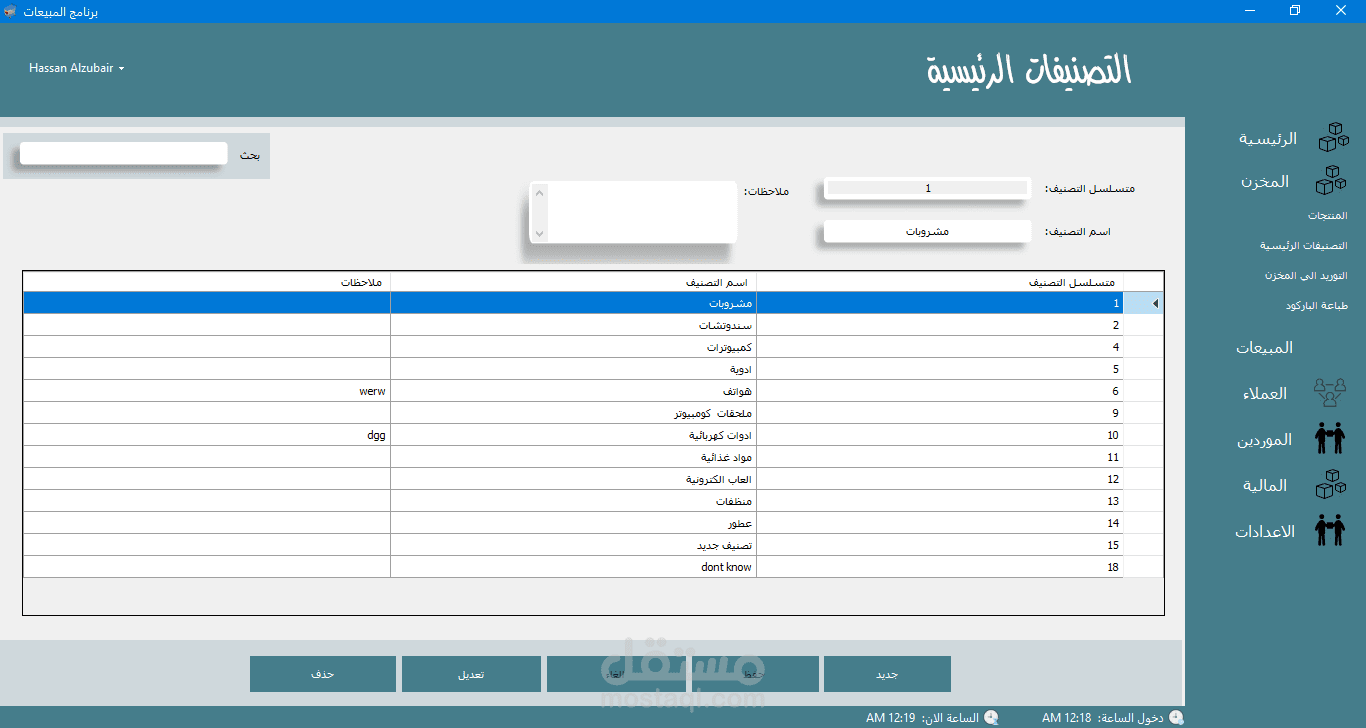Click serial number cell 4
Viewport: 1366px width, 728px height.
coord(940,347)
